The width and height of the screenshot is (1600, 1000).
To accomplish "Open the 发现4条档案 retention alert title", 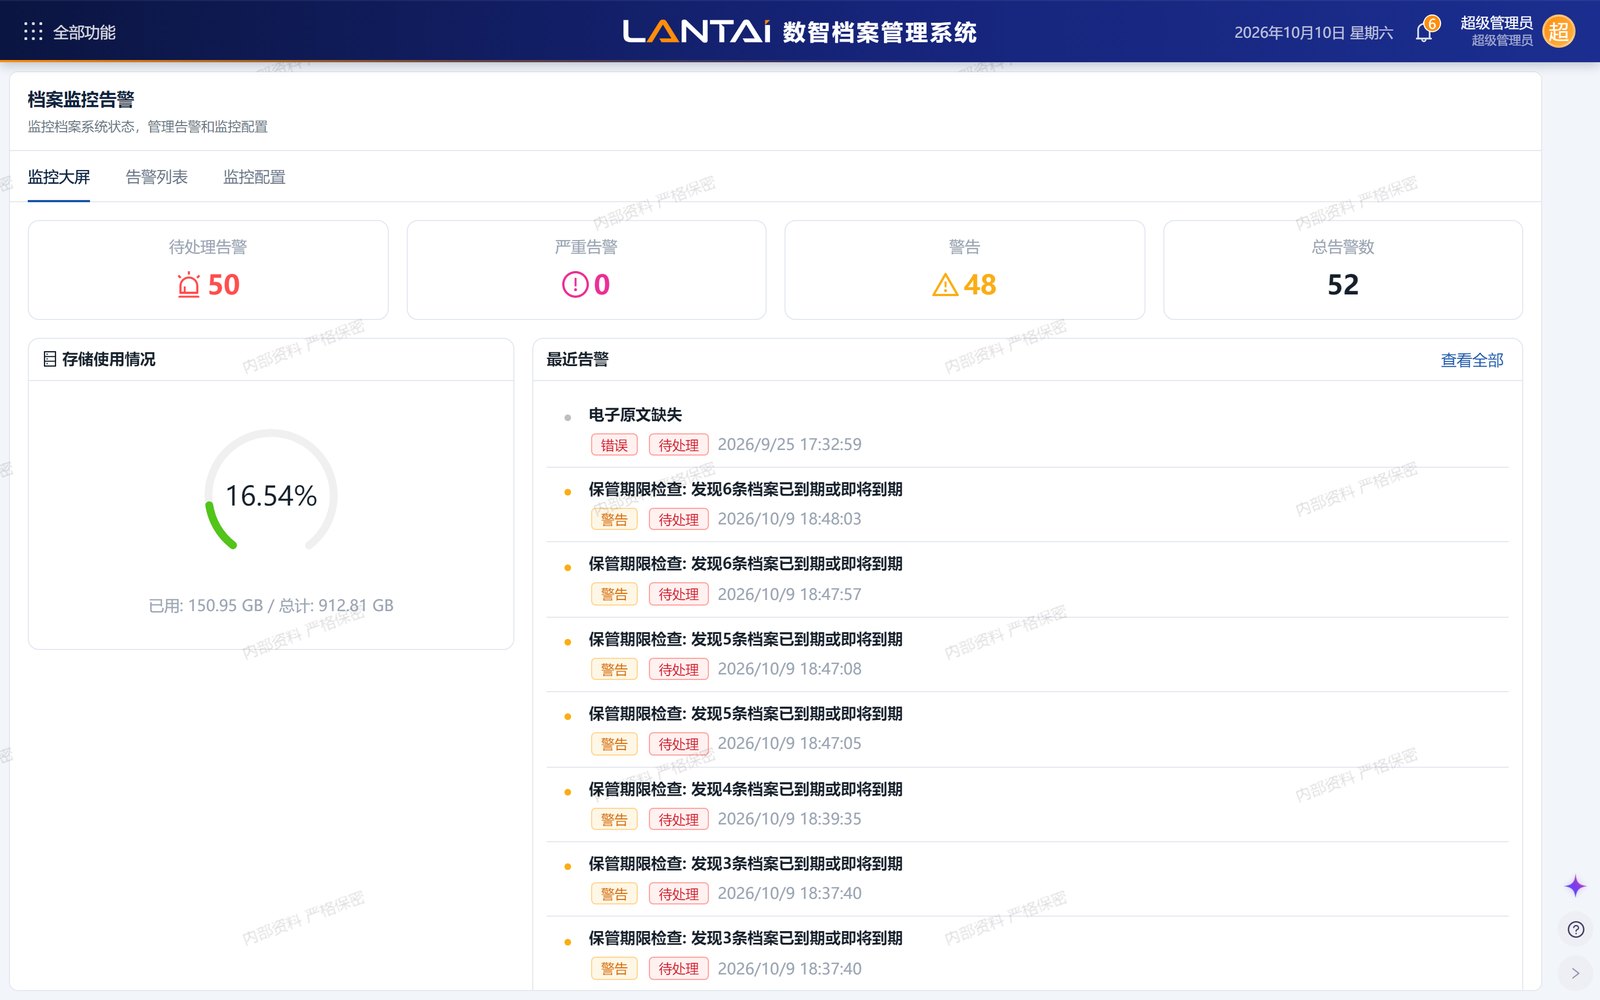I will [x=745, y=789].
